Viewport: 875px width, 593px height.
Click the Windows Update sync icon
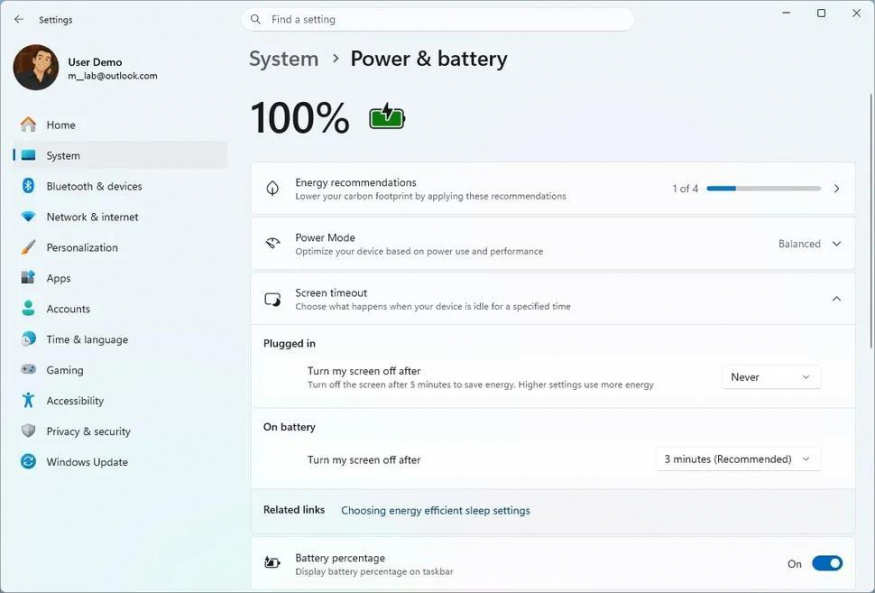28,461
